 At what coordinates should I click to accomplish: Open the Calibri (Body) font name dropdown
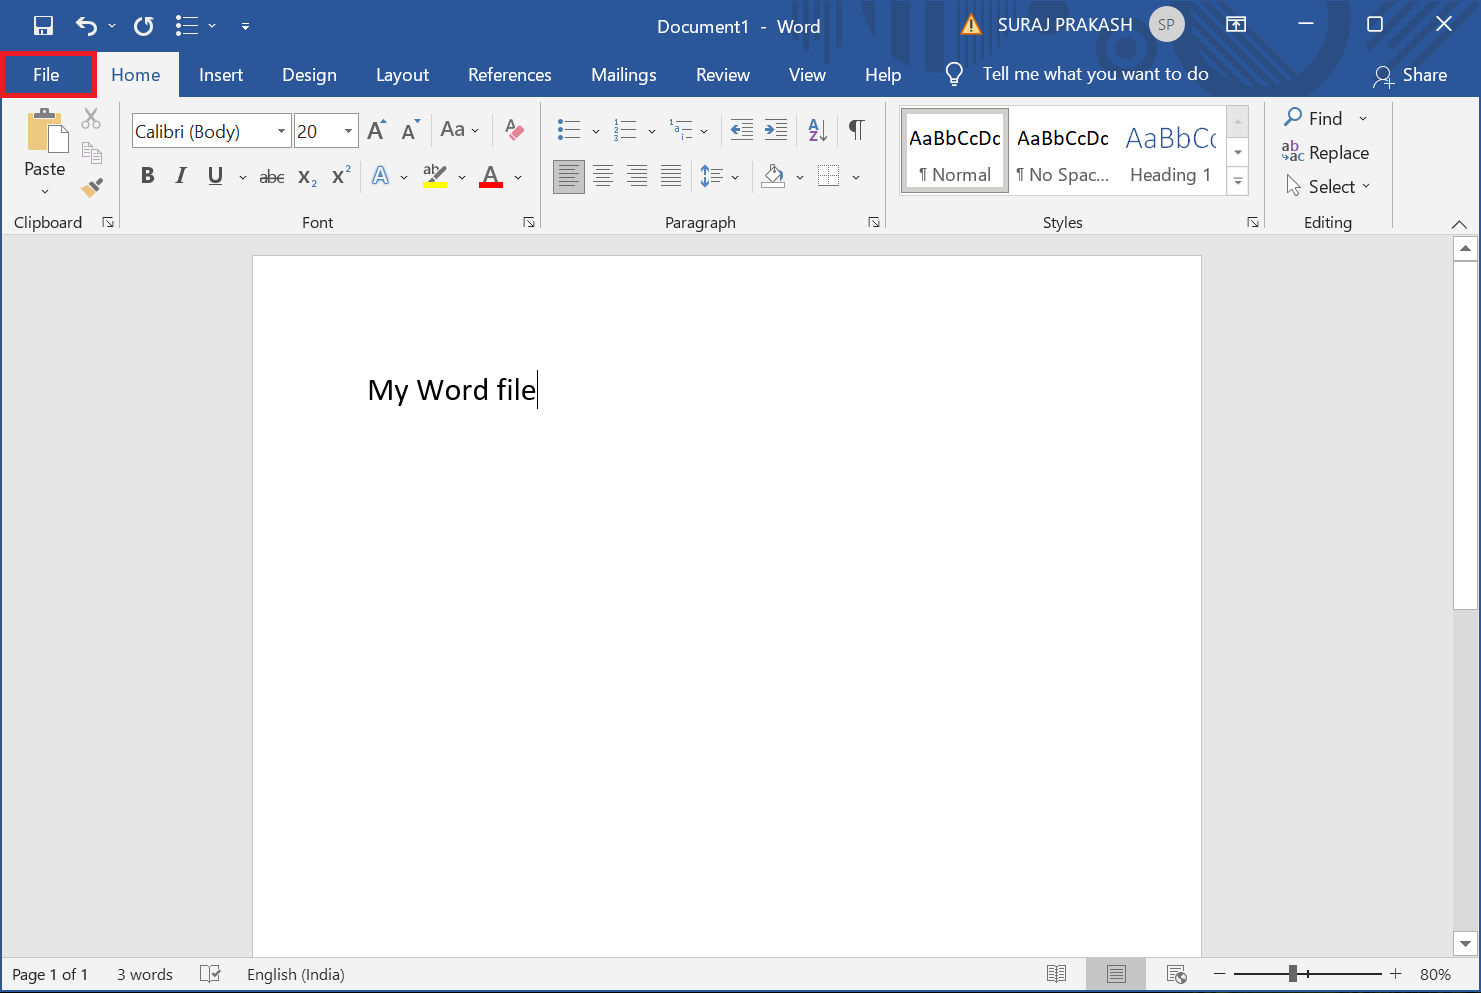281,131
